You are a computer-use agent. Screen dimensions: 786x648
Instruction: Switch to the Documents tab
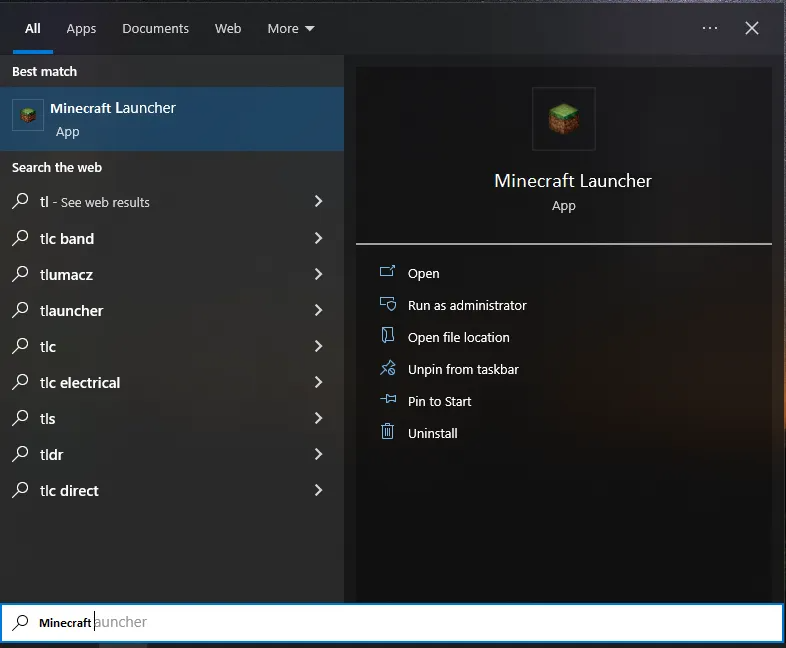coord(155,29)
